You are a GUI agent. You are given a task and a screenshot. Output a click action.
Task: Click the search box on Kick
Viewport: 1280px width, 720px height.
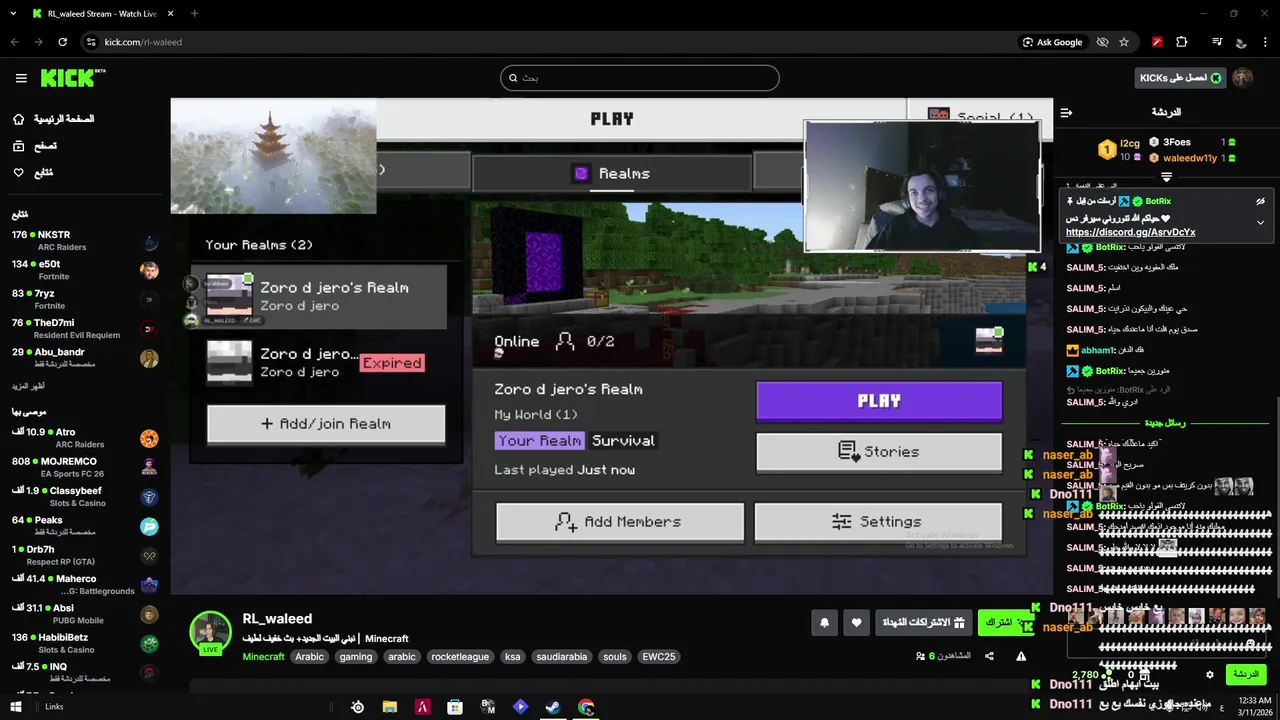pos(640,78)
